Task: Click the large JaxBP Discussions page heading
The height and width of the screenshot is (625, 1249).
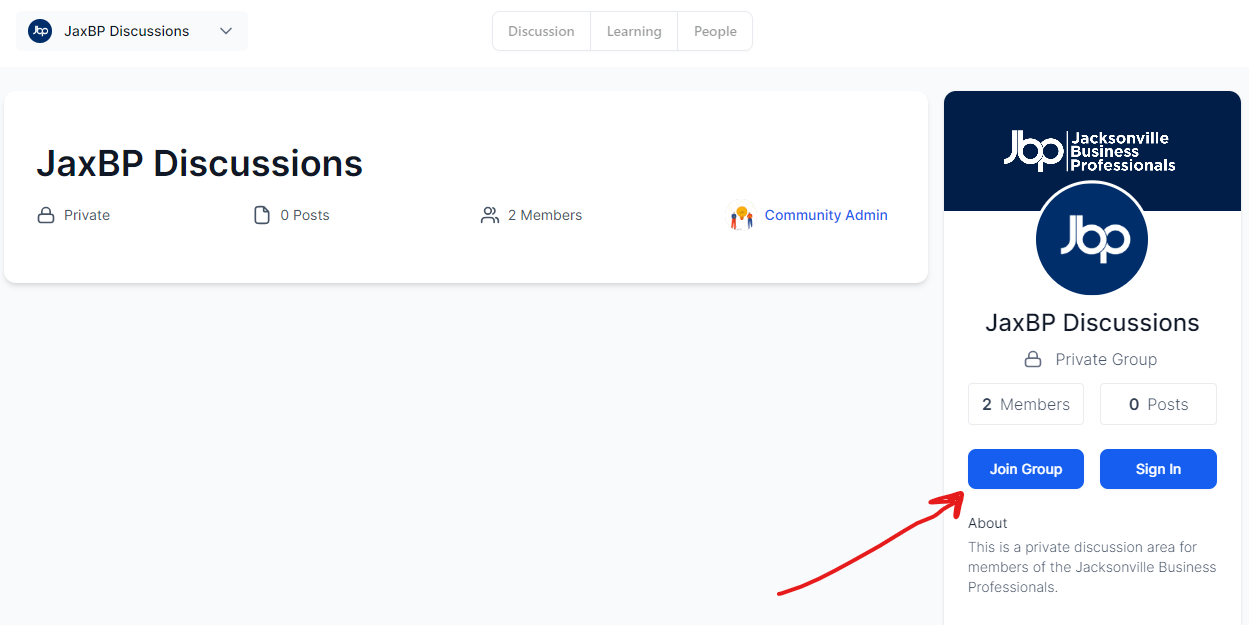Action: click(200, 164)
